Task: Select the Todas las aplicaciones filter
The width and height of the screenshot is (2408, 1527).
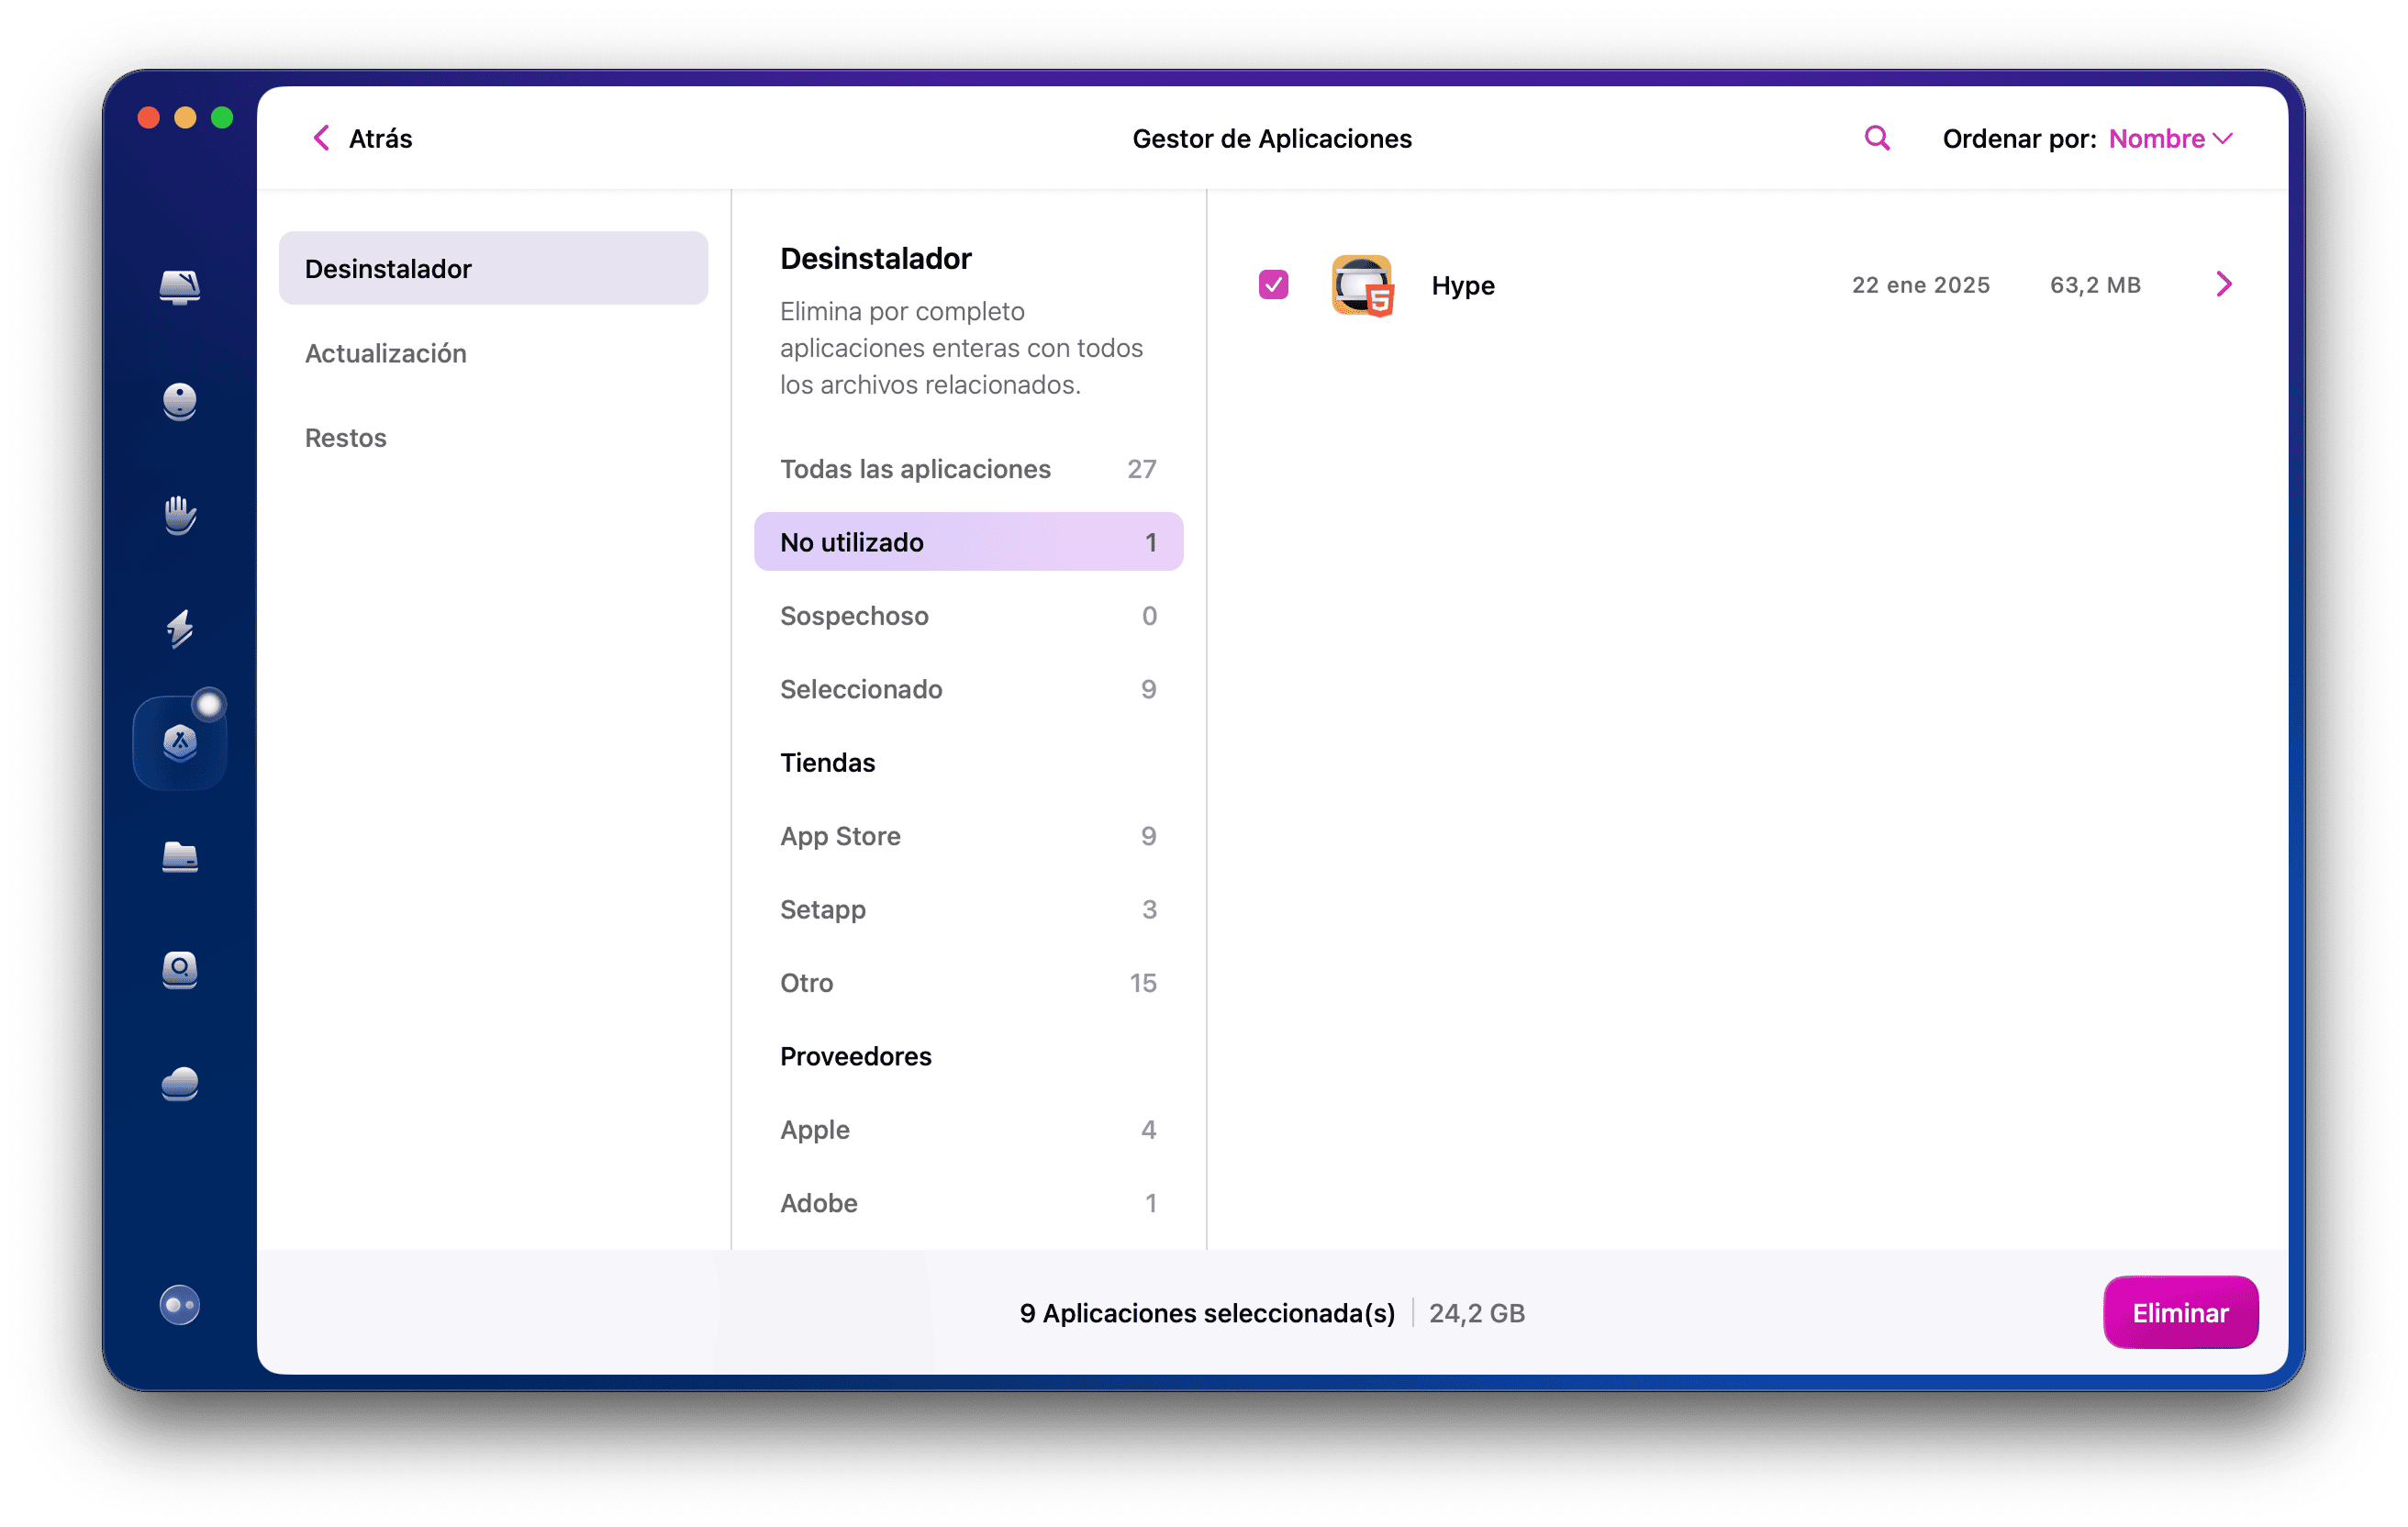Action: 915,468
